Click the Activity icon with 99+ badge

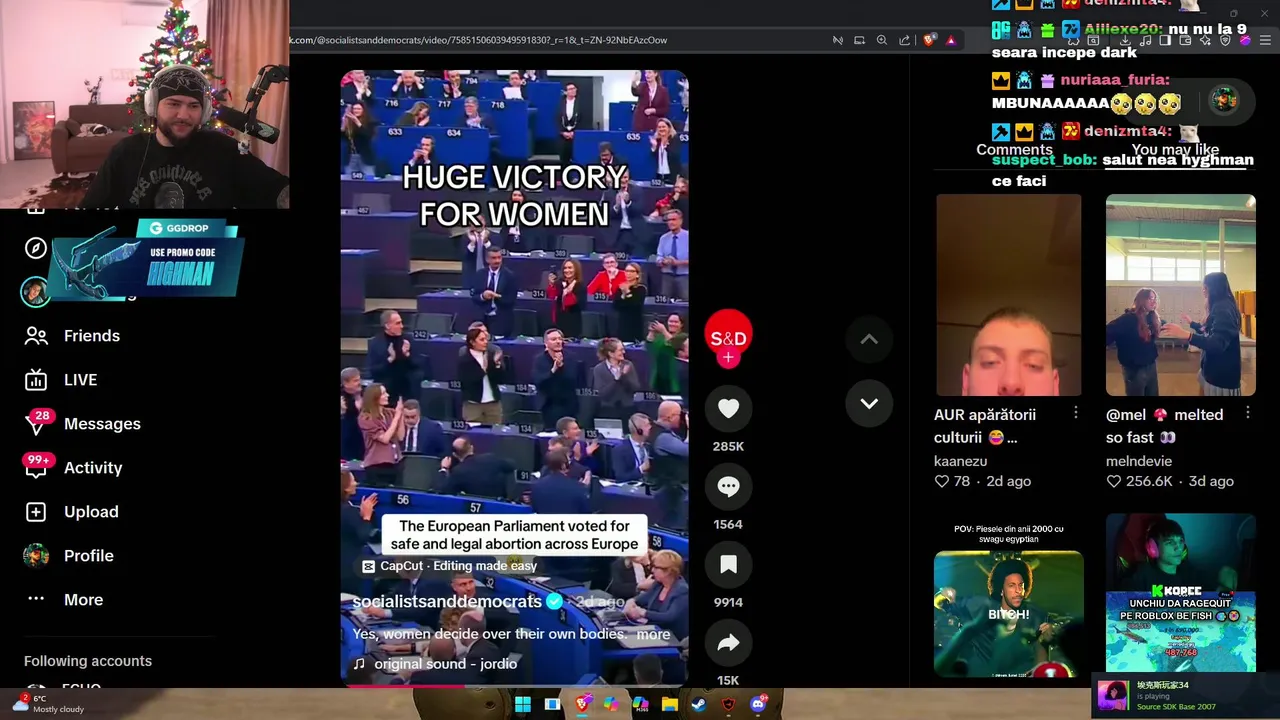click(36, 468)
